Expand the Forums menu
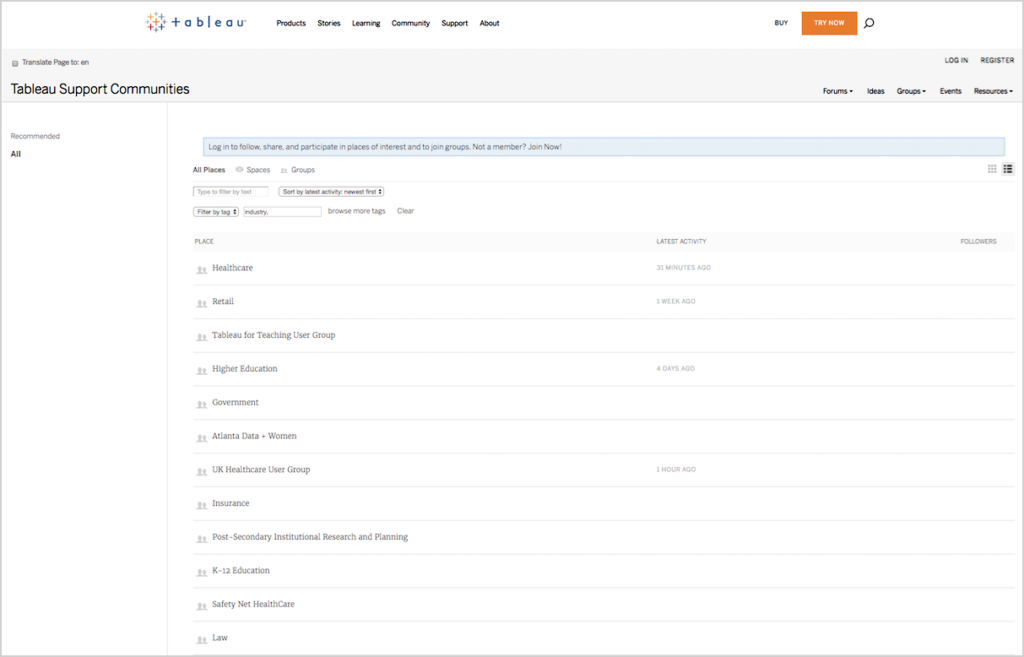This screenshot has height=657, width=1024. click(x=837, y=91)
